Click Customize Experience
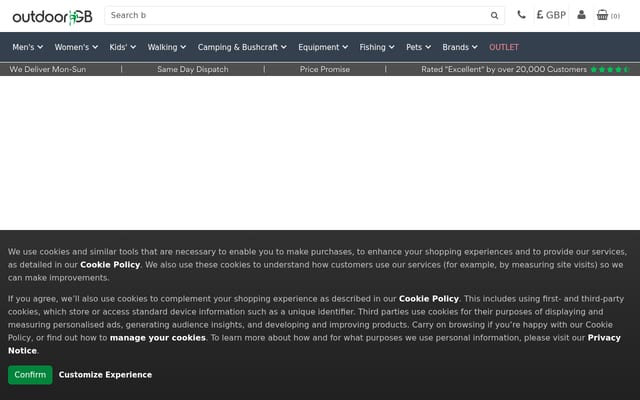Screen dimensions: 640x400 (x=105, y=375)
